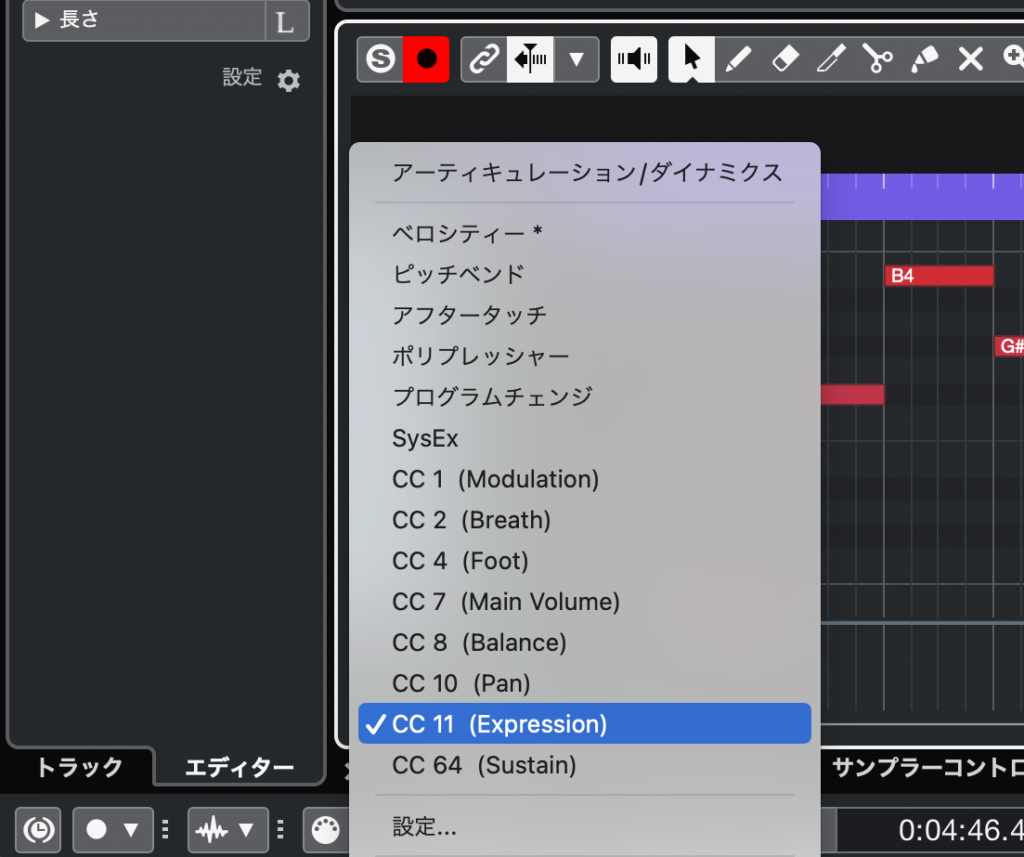Activate the Mute X tool

click(x=971, y=60)
